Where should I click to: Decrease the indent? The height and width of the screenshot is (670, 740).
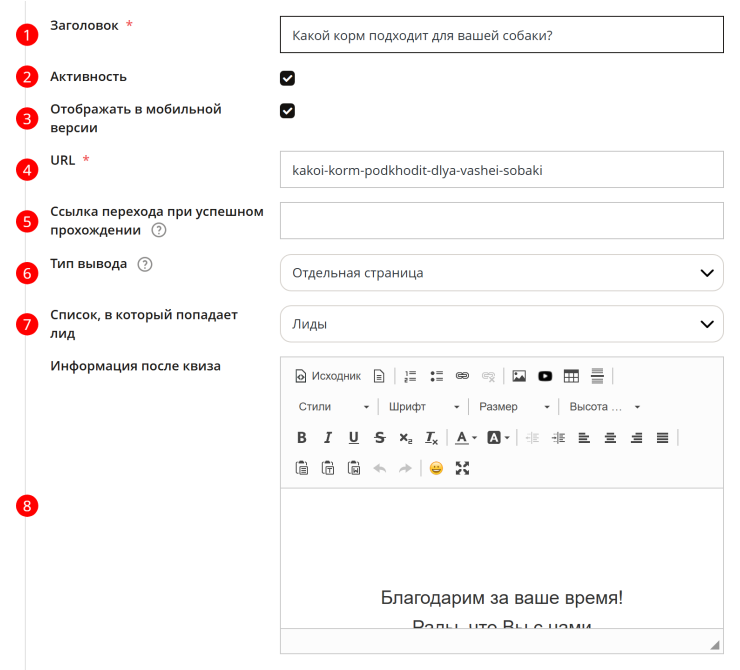(532, 438)
